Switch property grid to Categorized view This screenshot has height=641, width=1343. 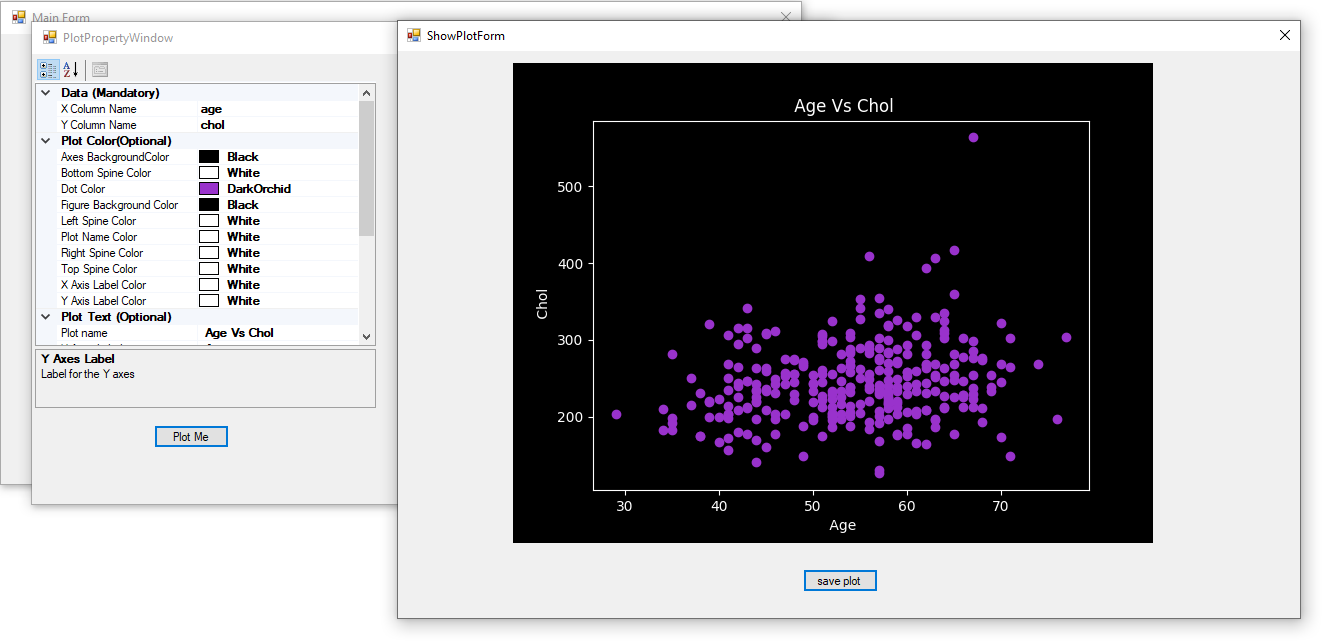(48, 69)
